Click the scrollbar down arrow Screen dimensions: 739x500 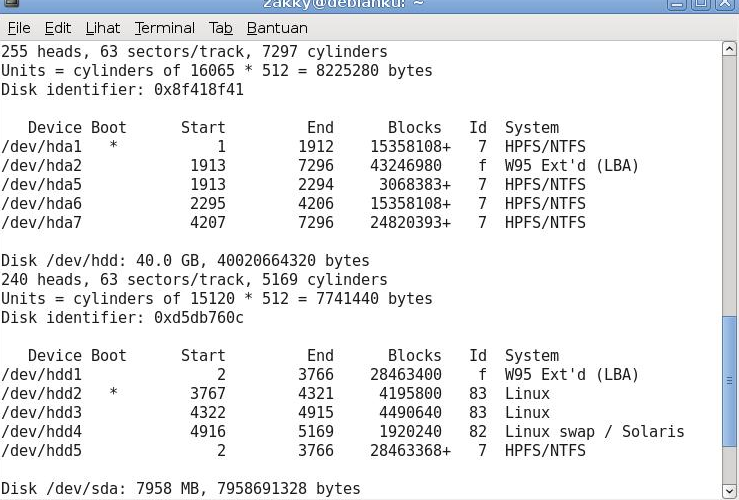[729, 491]
